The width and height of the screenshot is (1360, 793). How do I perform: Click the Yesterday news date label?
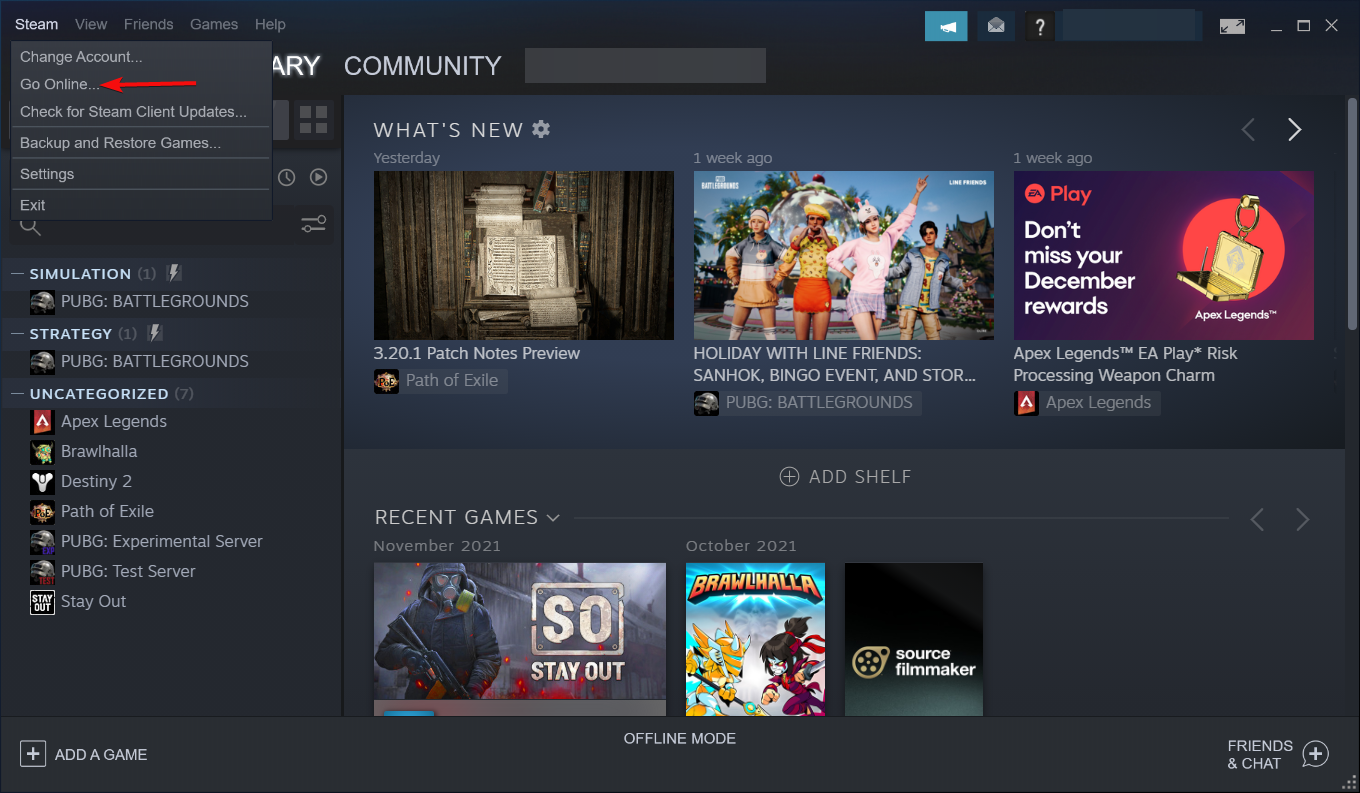[x=407, y=158]
